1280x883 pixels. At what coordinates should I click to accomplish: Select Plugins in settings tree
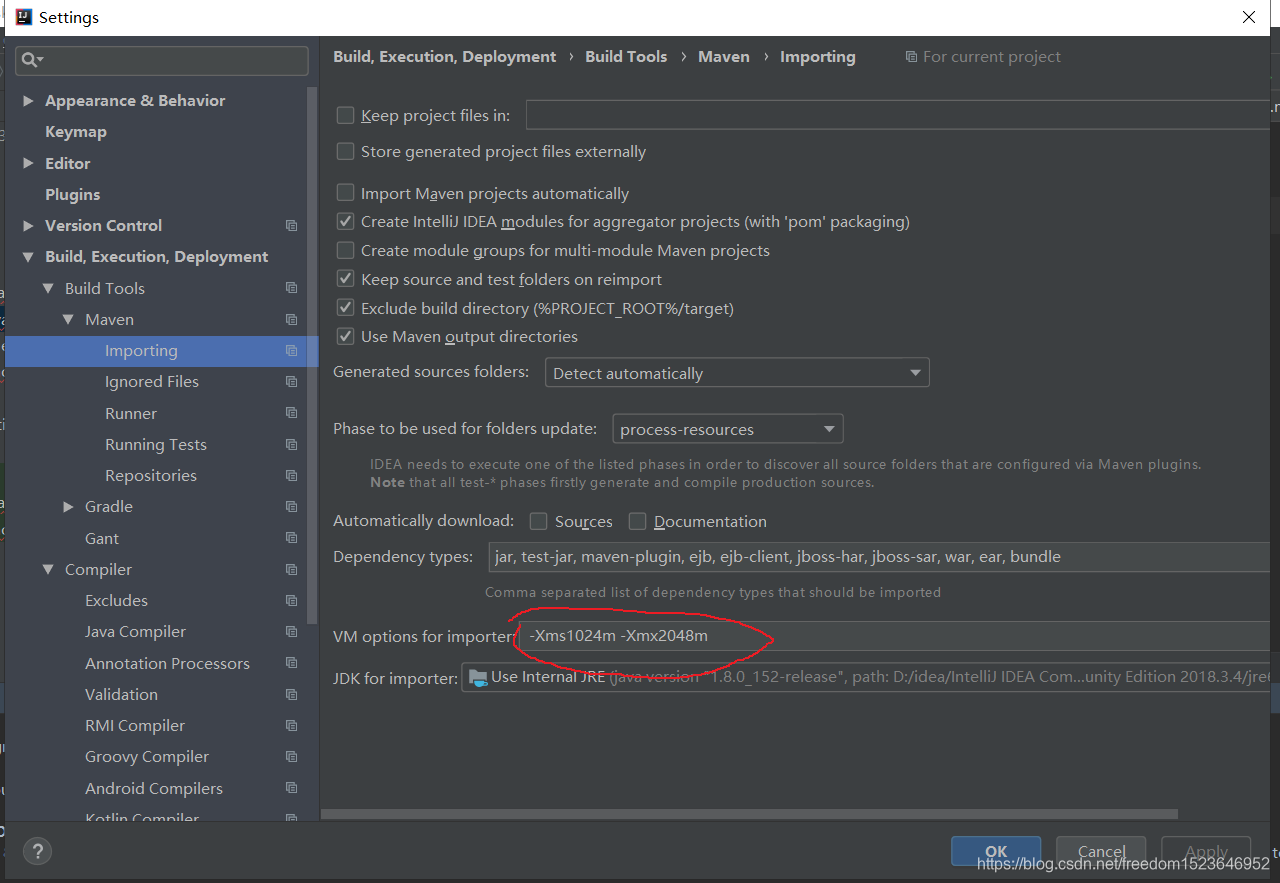pyautogui.click(x=73, y=195)
